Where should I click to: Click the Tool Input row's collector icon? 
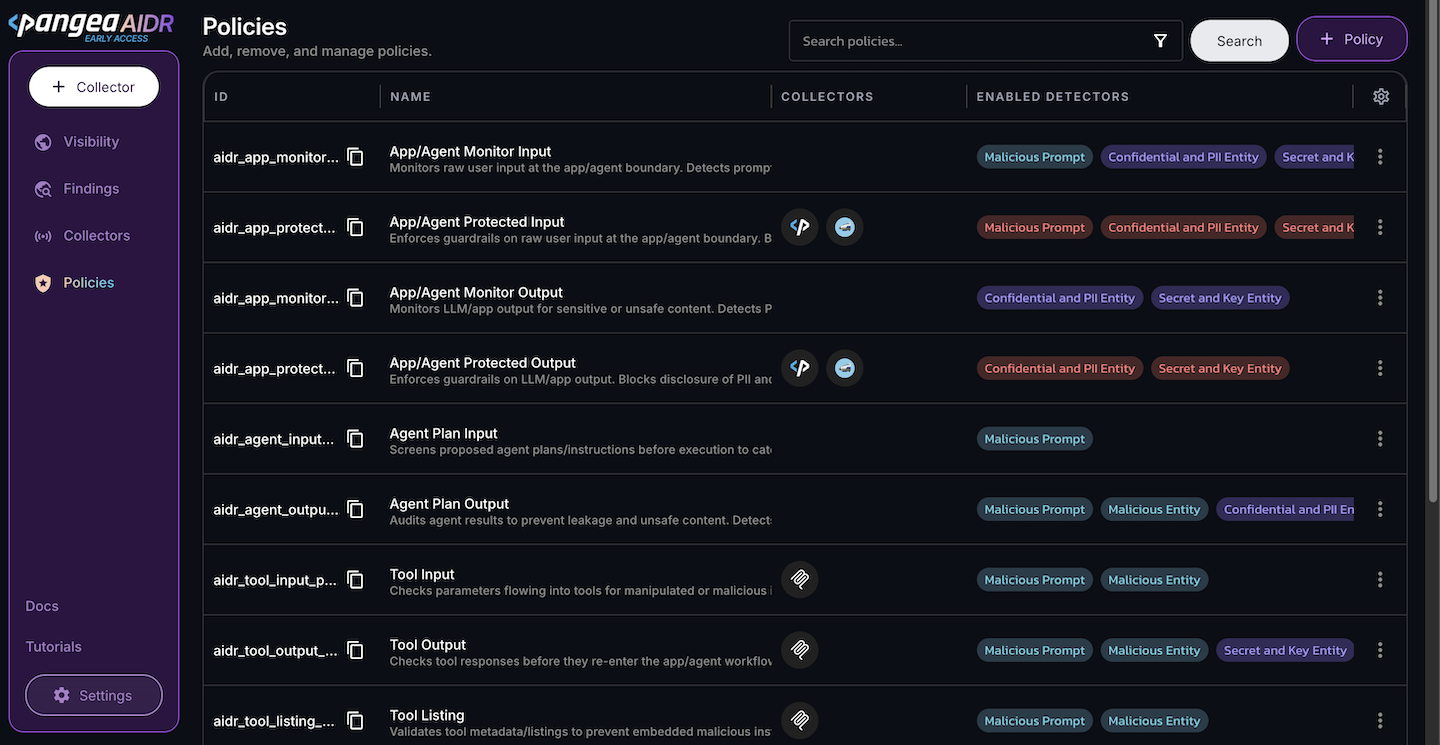coord(800,579)
